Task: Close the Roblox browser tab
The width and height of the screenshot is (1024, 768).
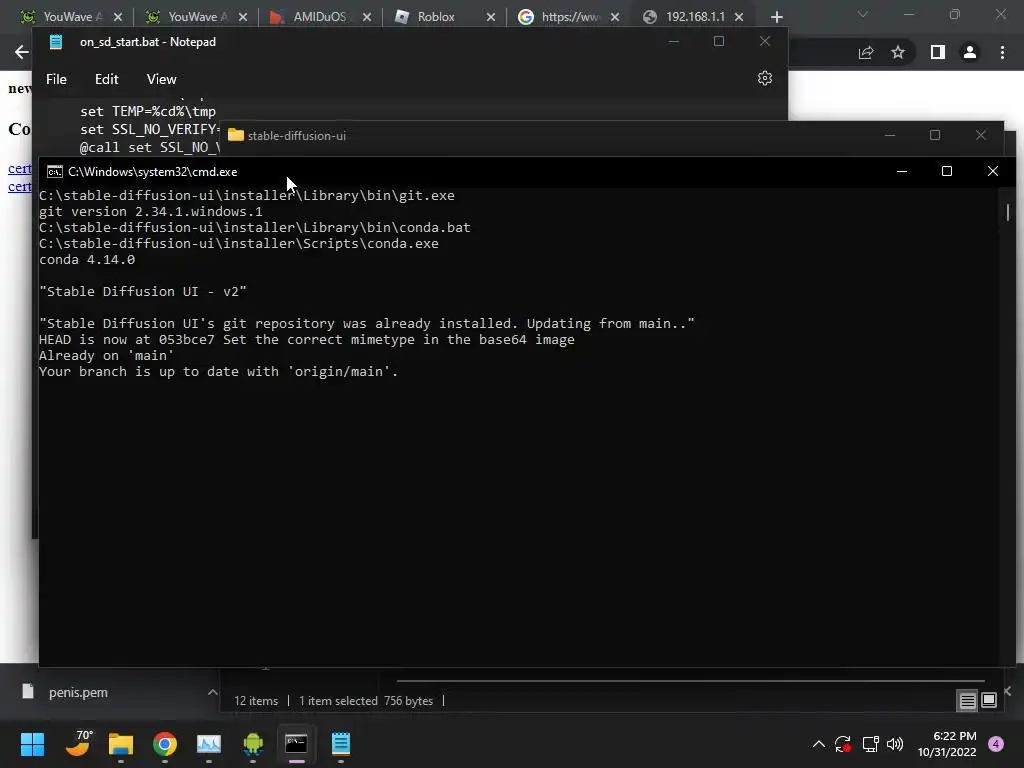Action: 490,17
